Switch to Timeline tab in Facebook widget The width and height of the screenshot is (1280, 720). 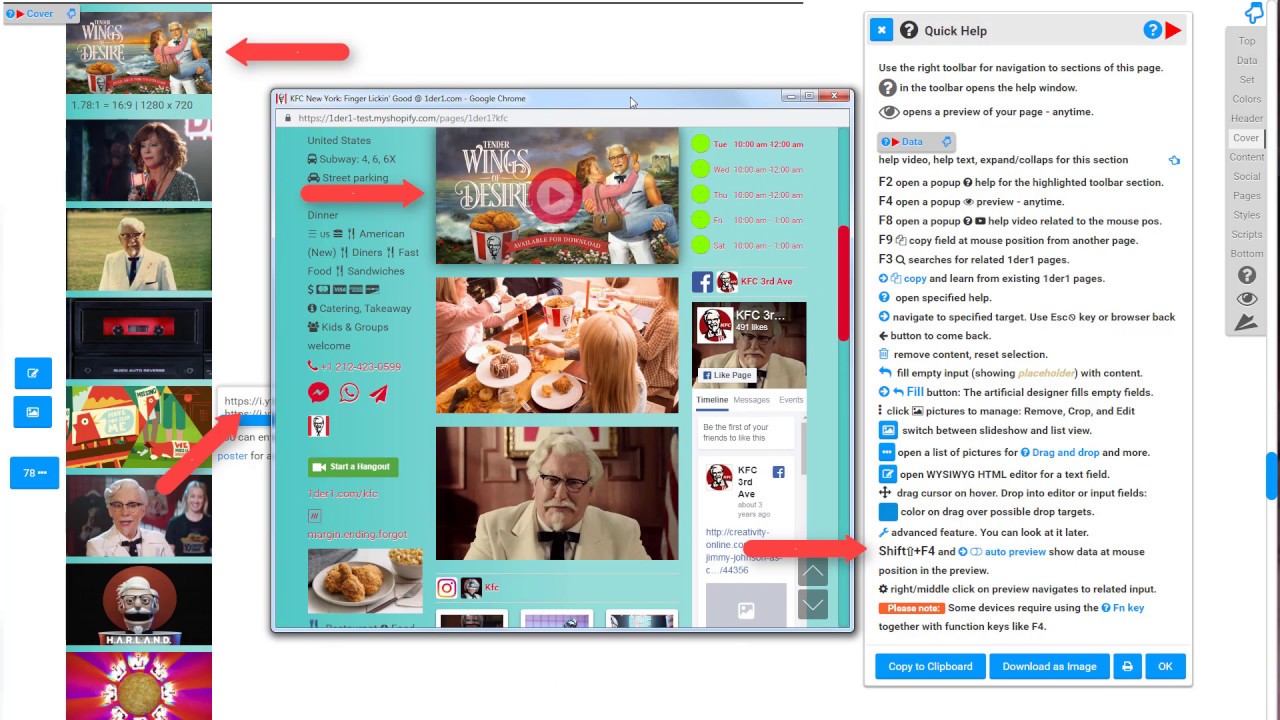(712, 400)
